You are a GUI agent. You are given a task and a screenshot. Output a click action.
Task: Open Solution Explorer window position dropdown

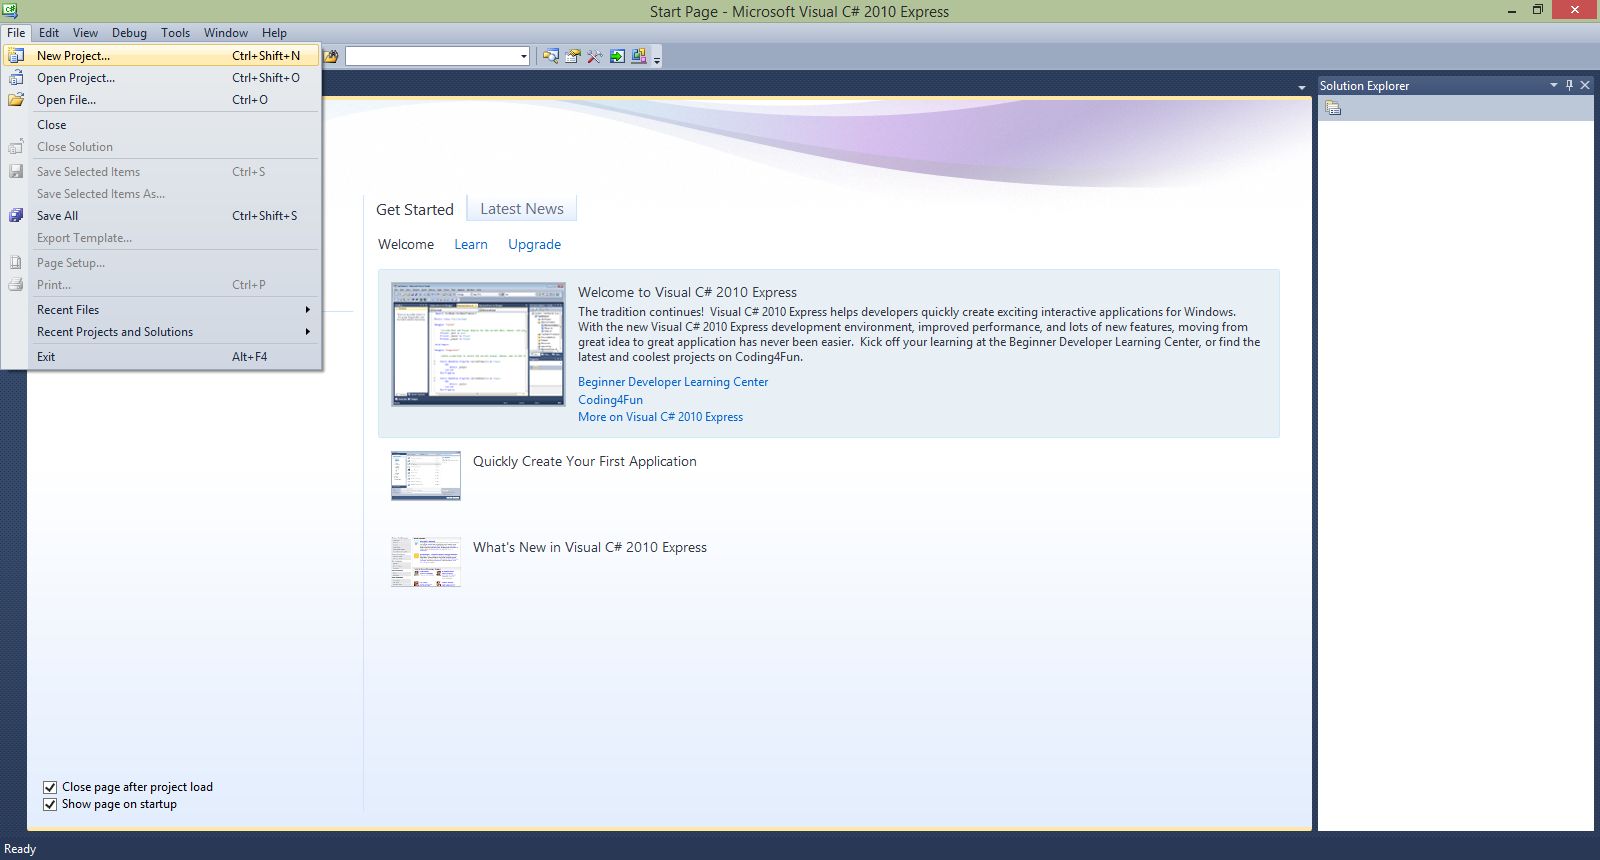click(x=1553, y=85)
